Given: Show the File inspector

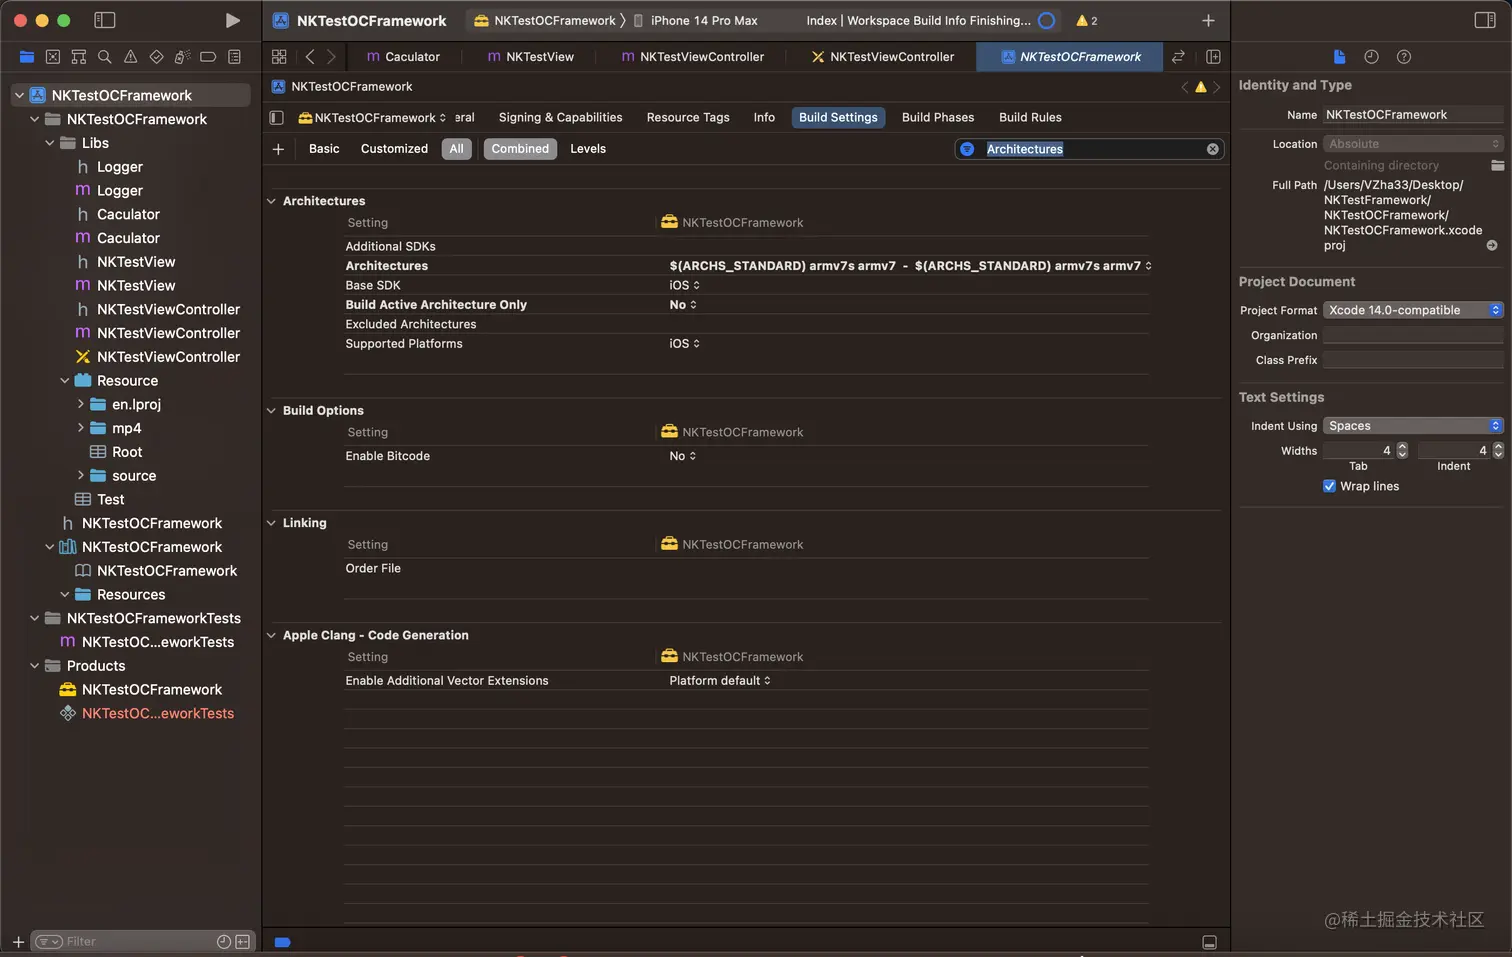Looking at the screenshot, I should pos(1340,57).
